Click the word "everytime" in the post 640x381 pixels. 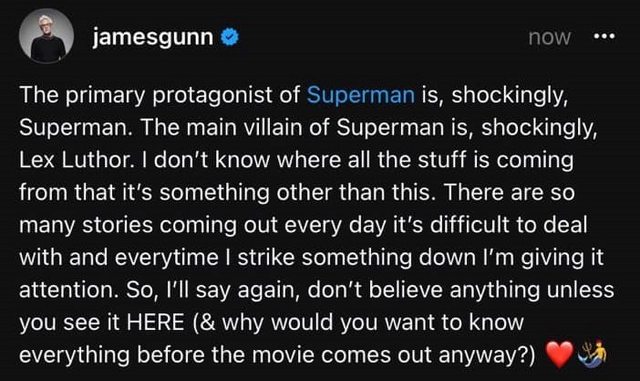coord(166,258)
